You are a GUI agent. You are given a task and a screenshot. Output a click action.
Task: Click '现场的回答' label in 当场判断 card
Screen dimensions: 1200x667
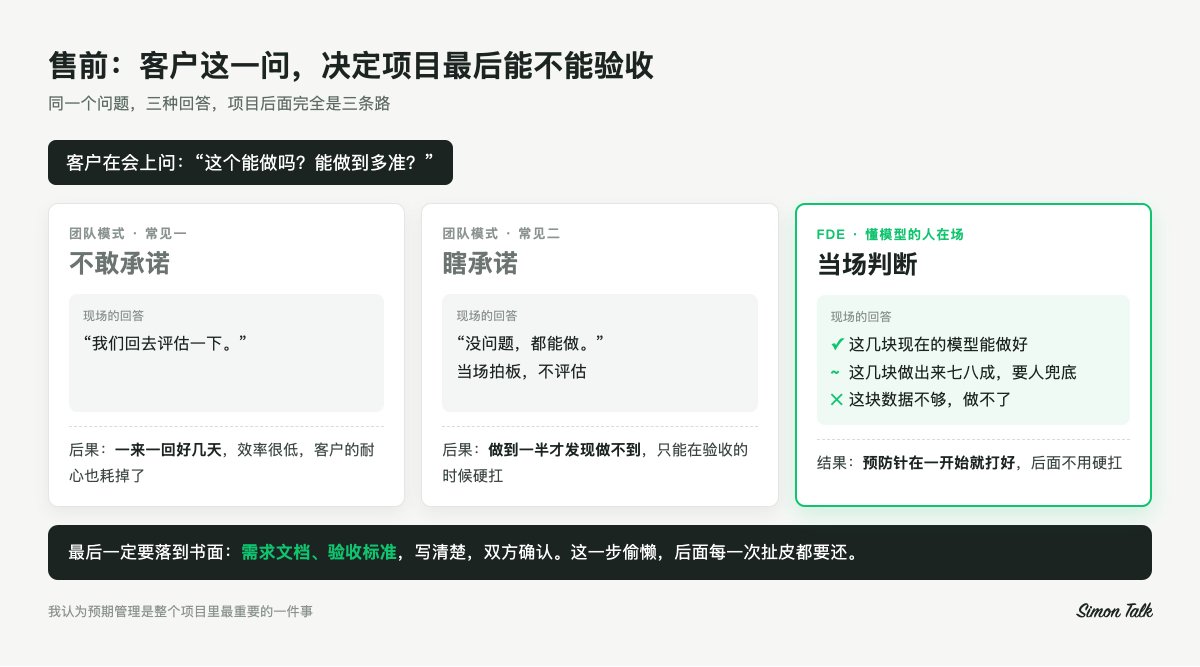[x=861, y=316]
